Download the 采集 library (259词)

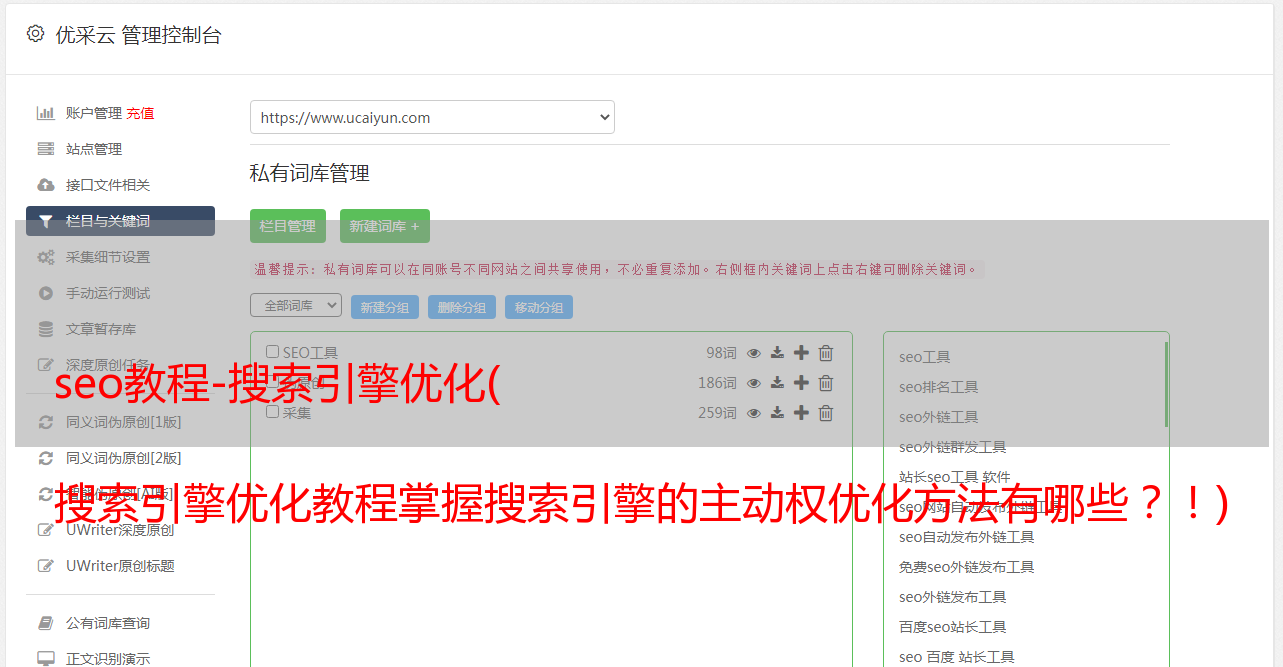pyautogui.click(x=777, y=413)
